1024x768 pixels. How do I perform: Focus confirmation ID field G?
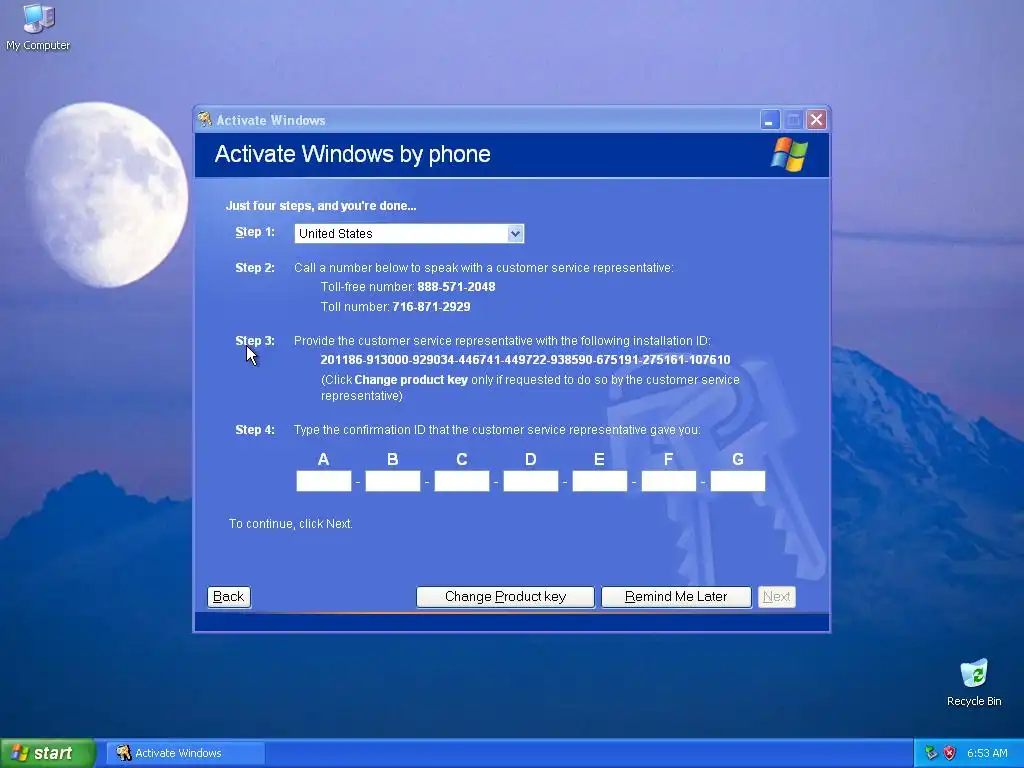point(738,481)
